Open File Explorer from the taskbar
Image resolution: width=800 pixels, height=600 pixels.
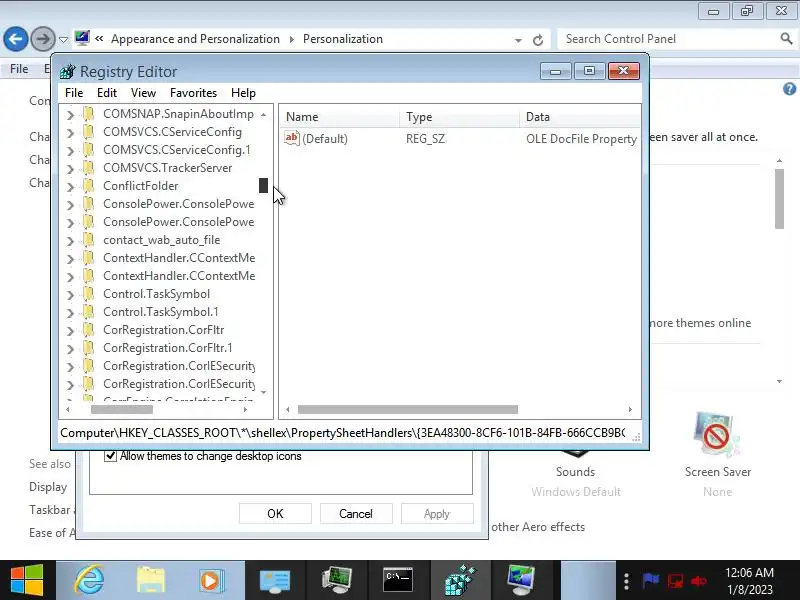(x=151, y=580)
